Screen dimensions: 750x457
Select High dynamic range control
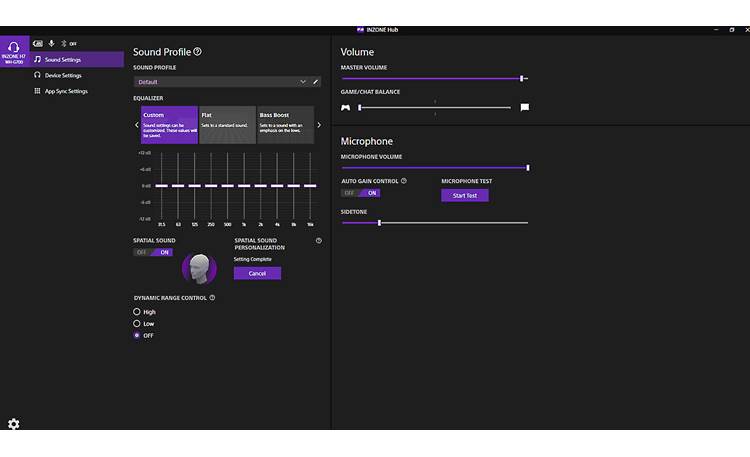pyautogui.click(x=137, y=312)
